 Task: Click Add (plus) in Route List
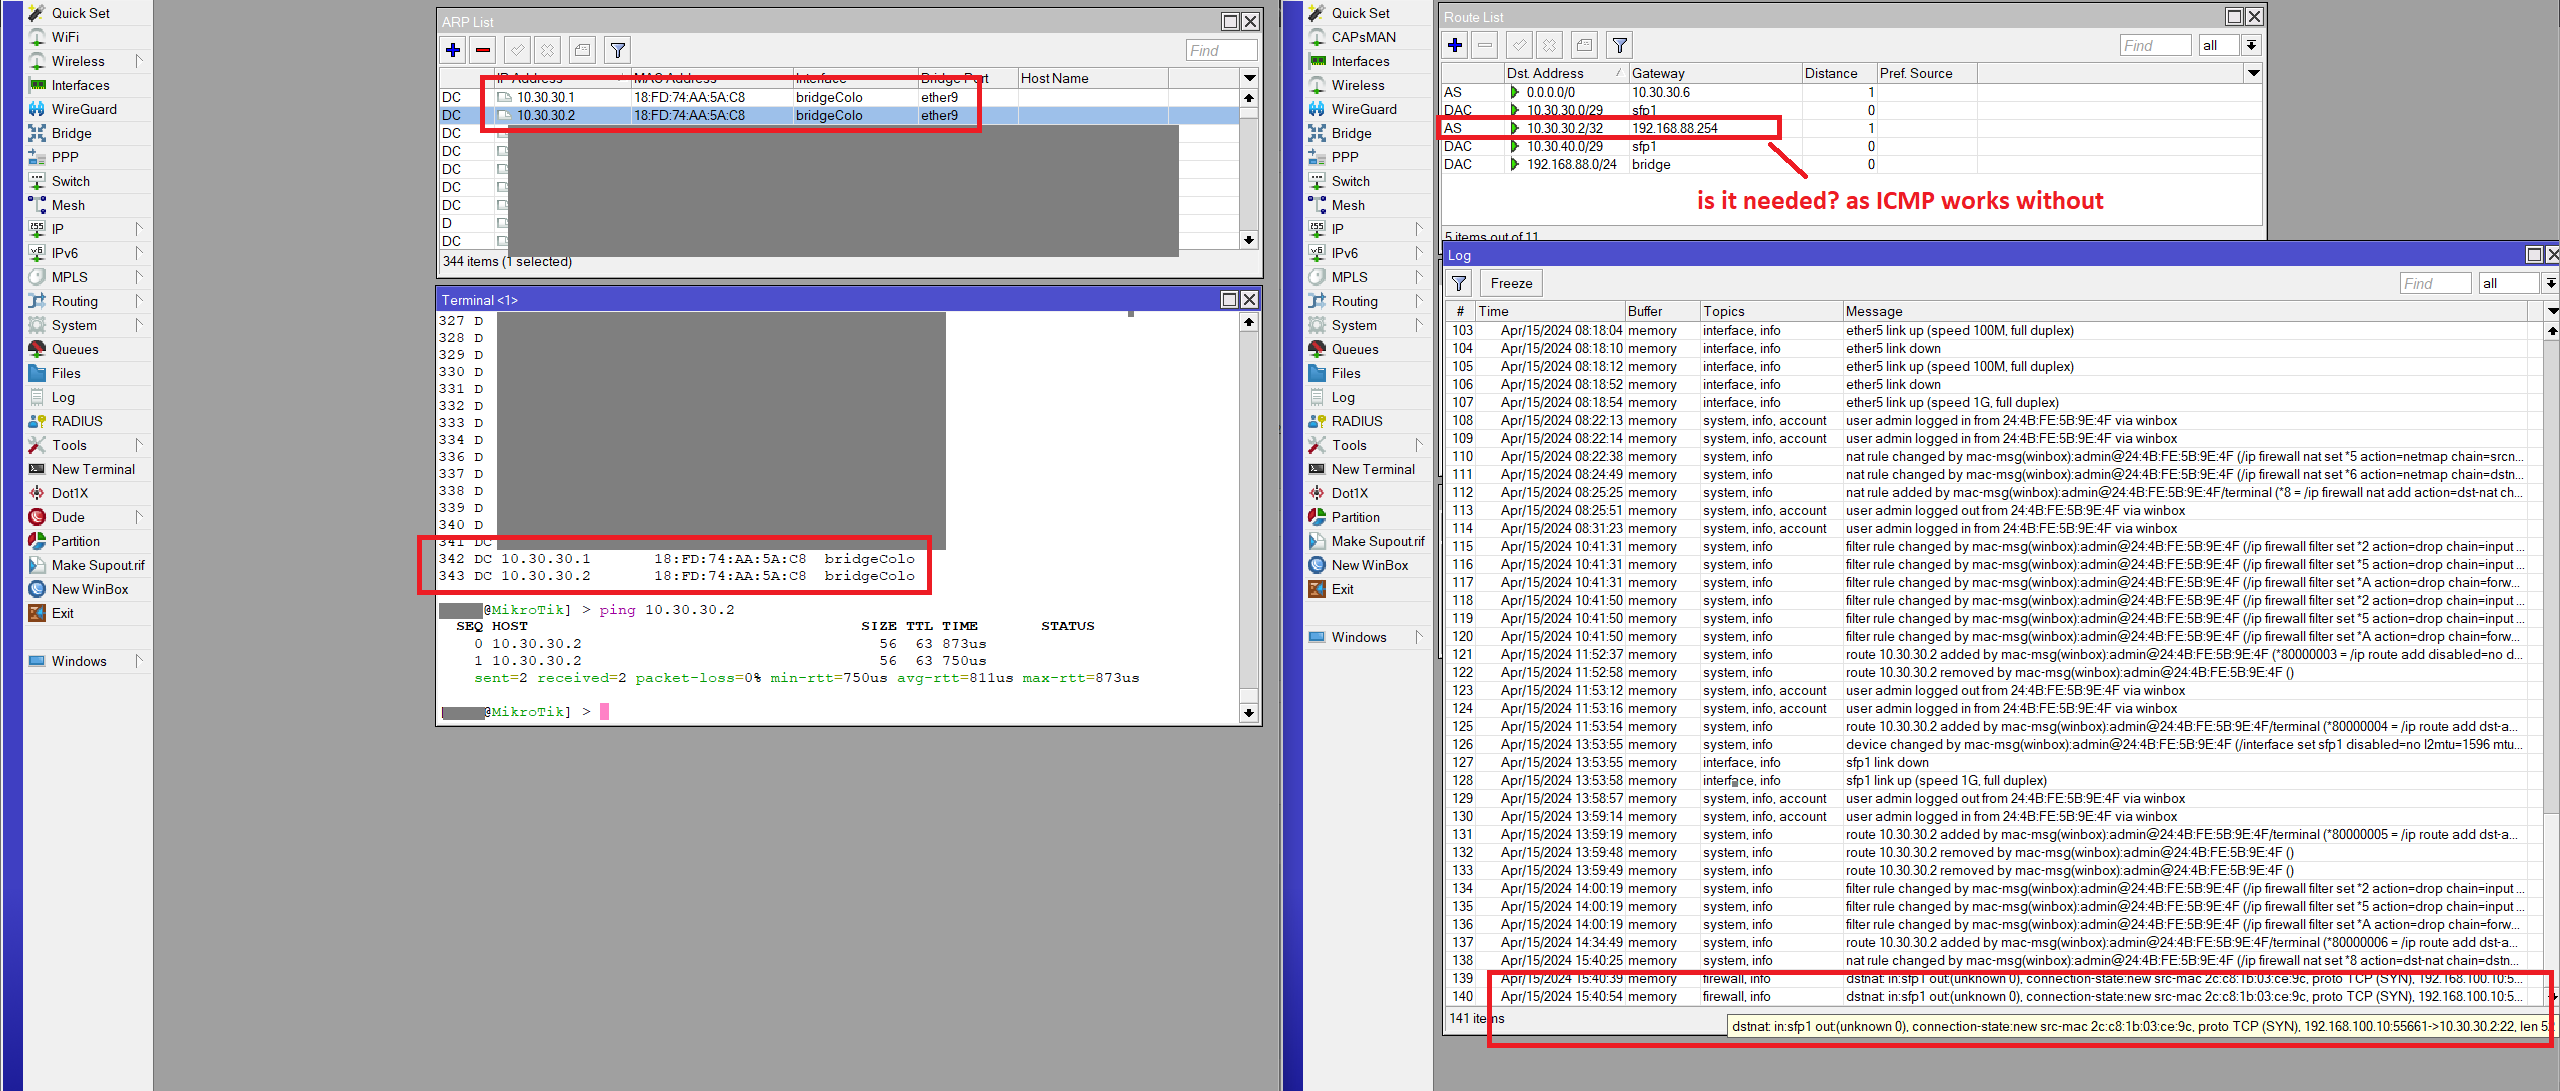point(1455,45)
